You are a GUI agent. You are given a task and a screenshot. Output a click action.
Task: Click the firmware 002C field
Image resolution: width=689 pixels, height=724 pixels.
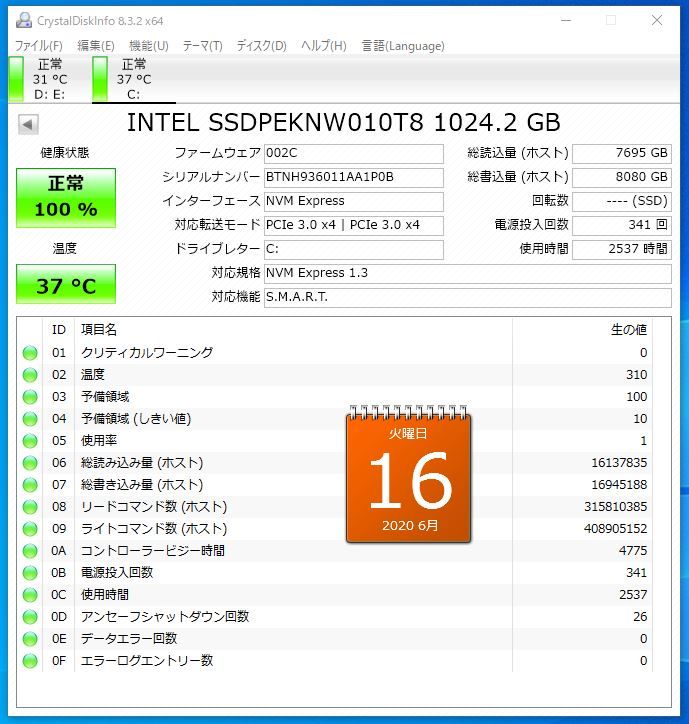353,153
